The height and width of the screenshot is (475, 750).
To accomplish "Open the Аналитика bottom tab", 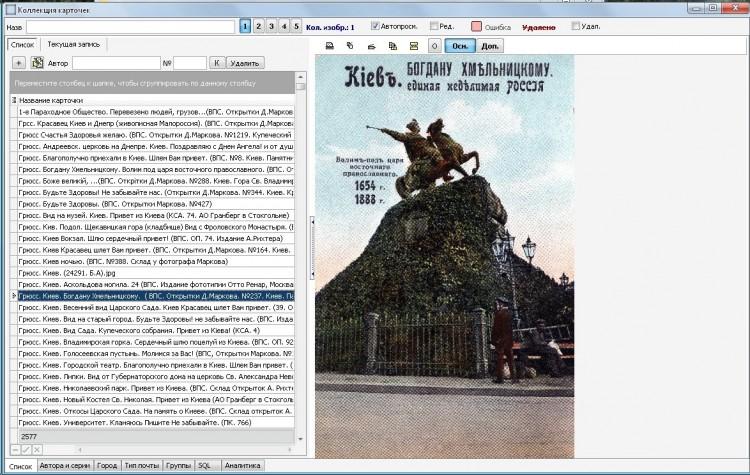I will click(x=243, y=465).
